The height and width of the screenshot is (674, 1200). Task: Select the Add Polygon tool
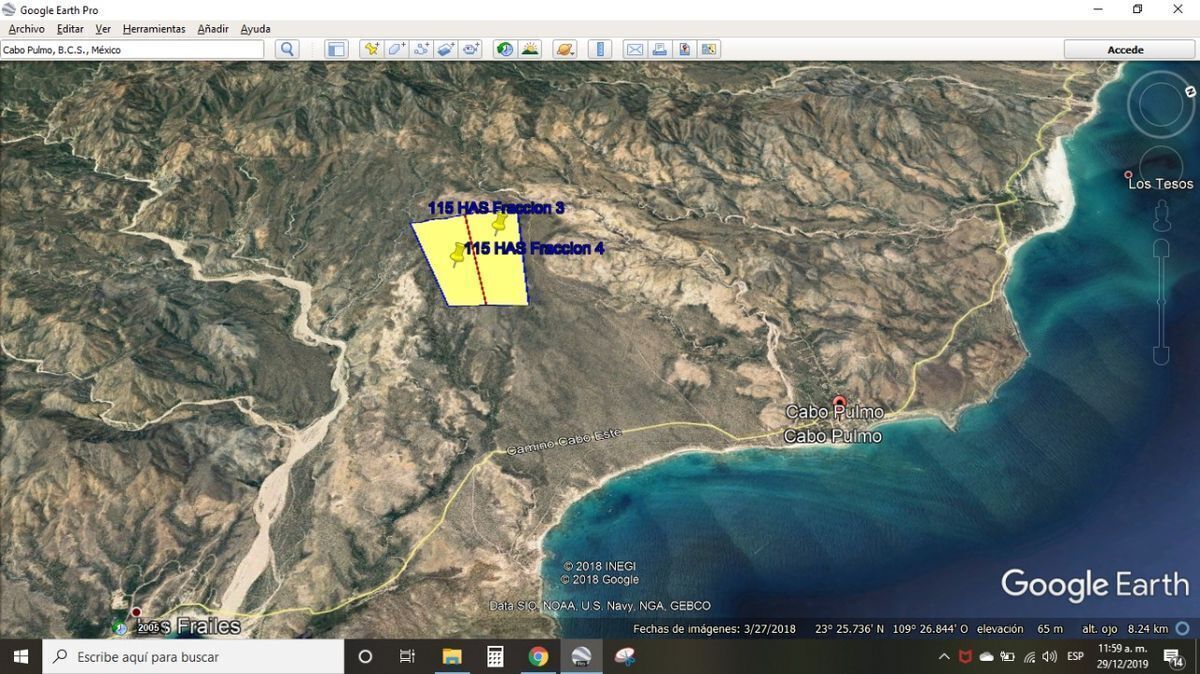[397, 49]
